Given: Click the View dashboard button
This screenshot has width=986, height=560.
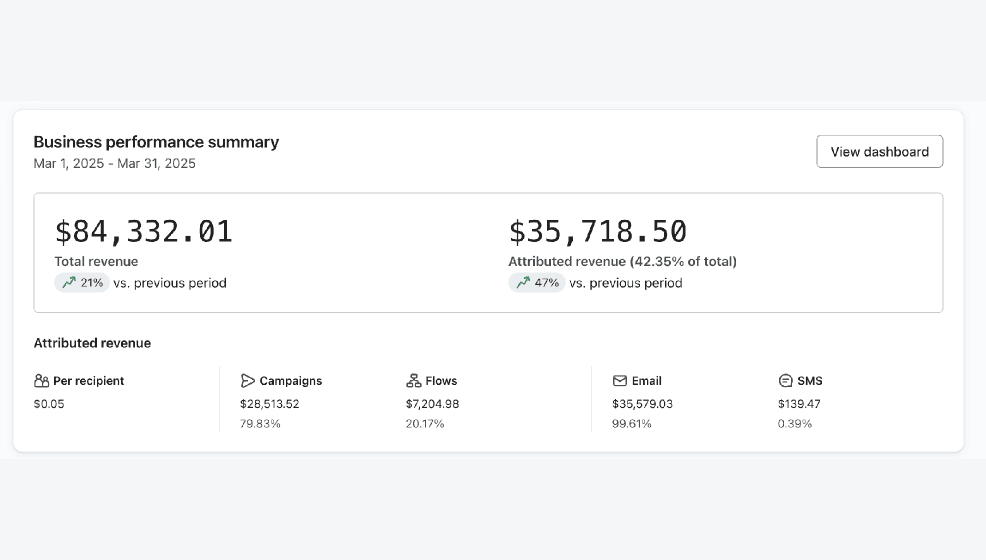Looking at the screenshot, I should (879, 151).
